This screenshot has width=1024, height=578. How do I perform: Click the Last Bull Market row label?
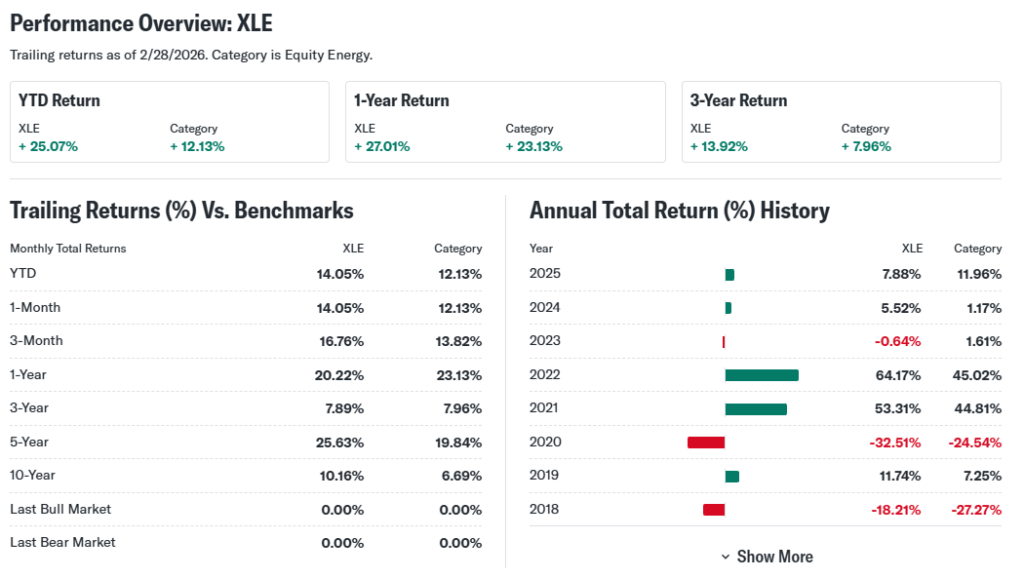(x=60, y=509)
